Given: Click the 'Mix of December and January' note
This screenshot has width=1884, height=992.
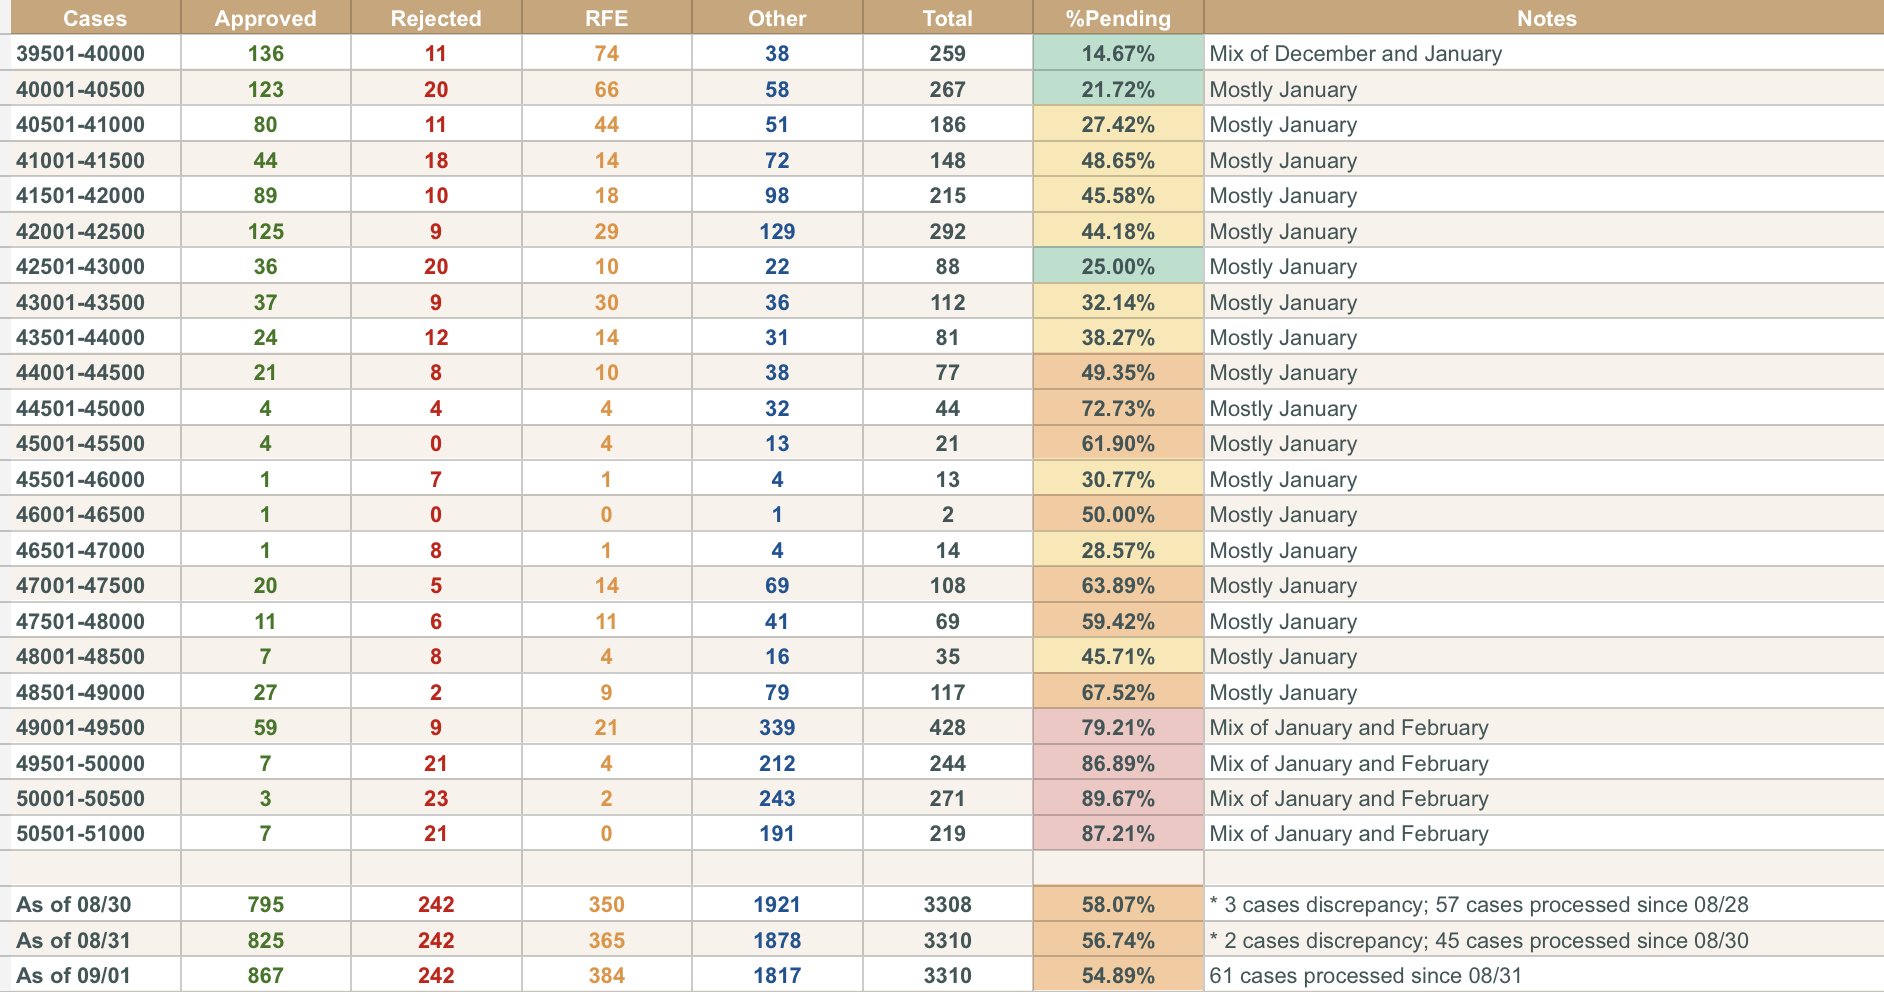Looking at the screenshot, I should tap(1355, 54).
